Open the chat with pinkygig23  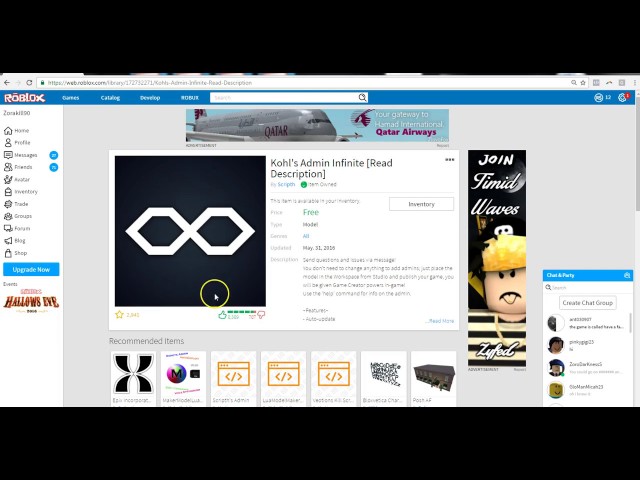[587, 345]
